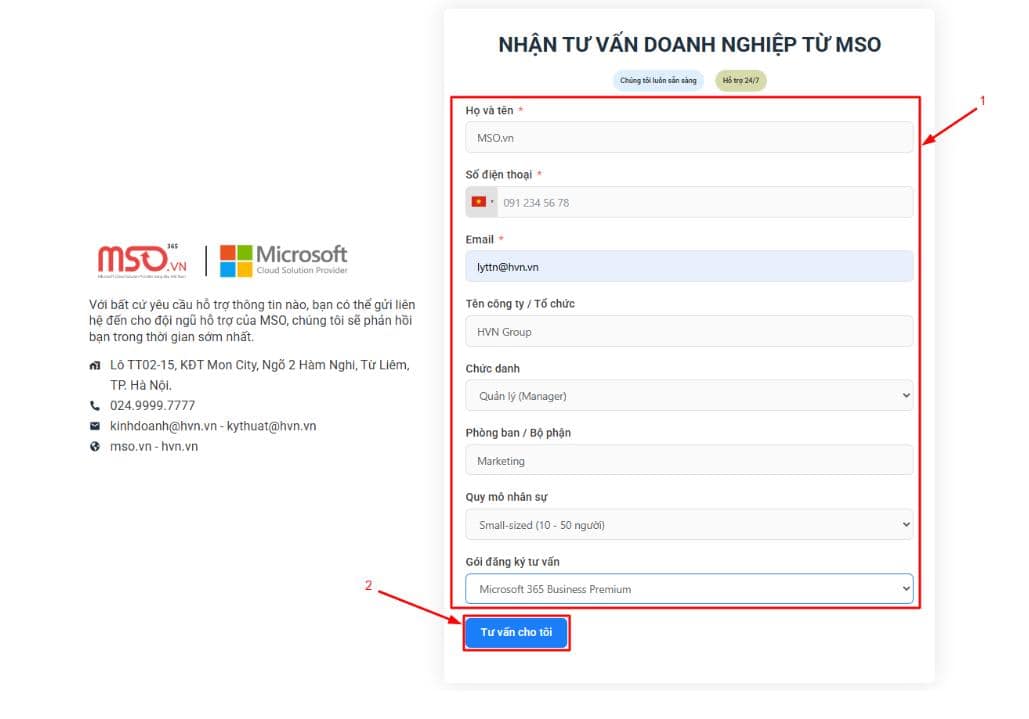Click the paragraph starting Với bất cứ yêu cầu

coord(252,321)
